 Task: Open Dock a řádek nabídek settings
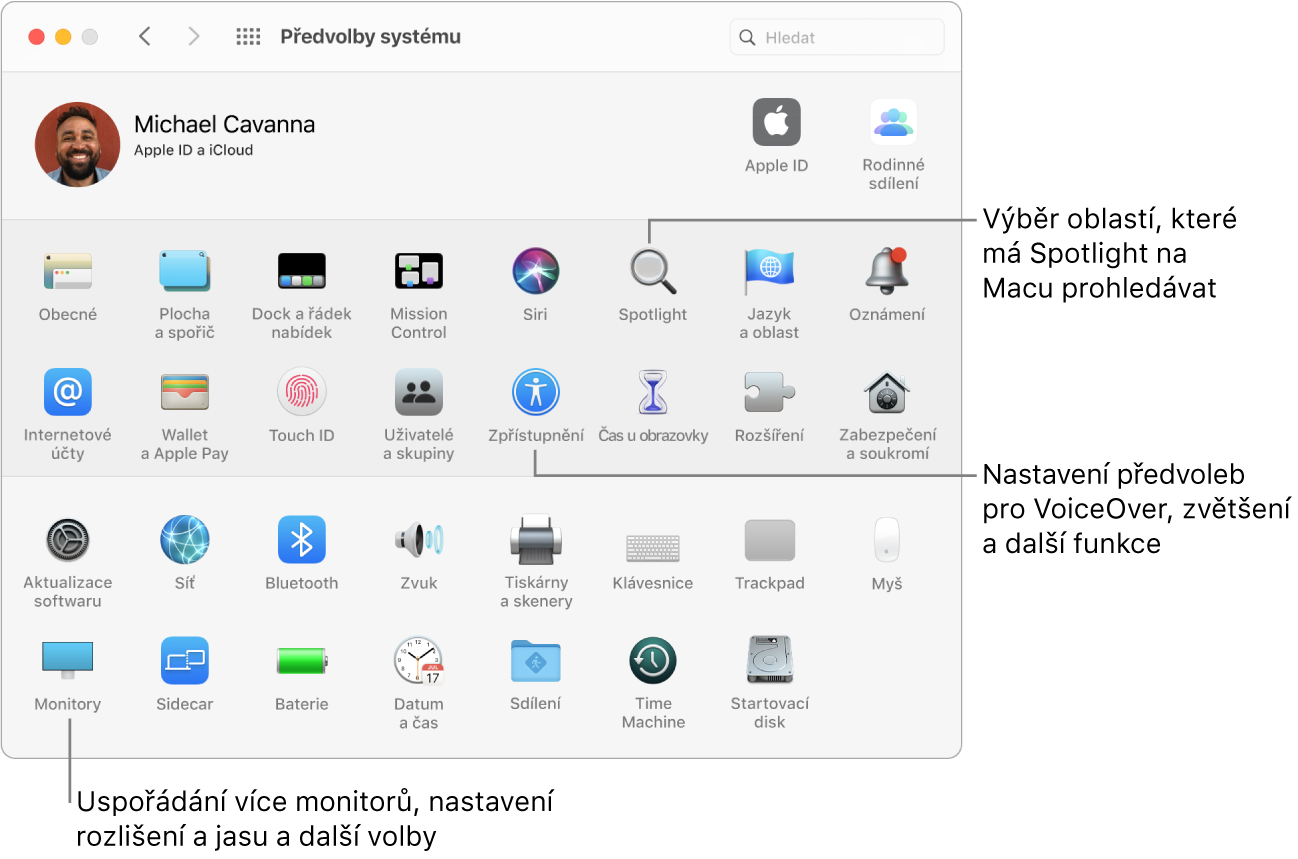(302, 271)
